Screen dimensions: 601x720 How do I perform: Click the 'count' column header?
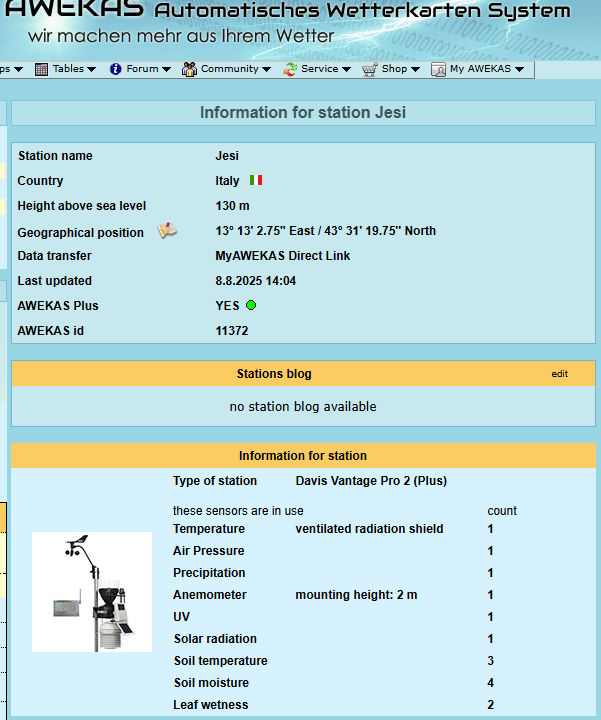pyautogui.click(x=502, y=511)
